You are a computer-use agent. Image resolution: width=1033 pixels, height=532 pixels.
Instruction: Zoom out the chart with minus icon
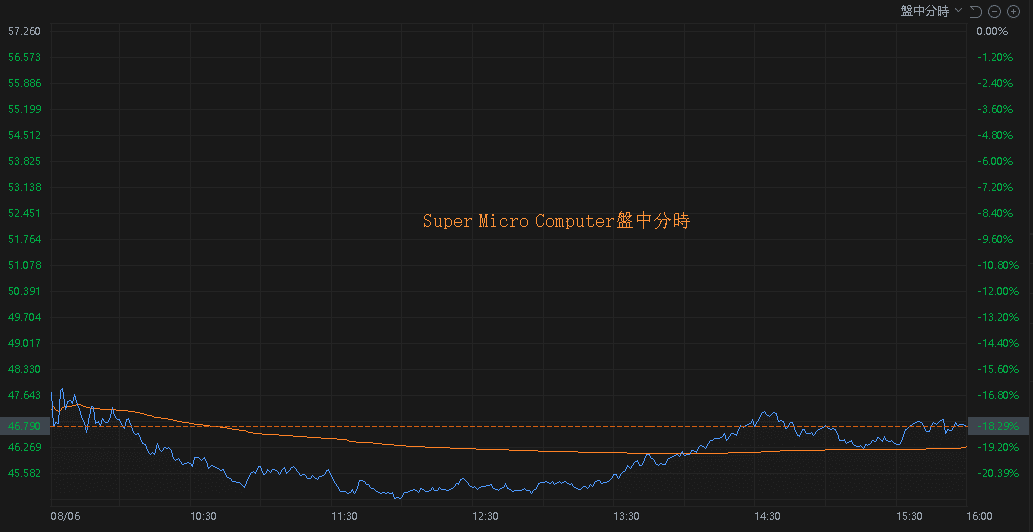(995, 11)
